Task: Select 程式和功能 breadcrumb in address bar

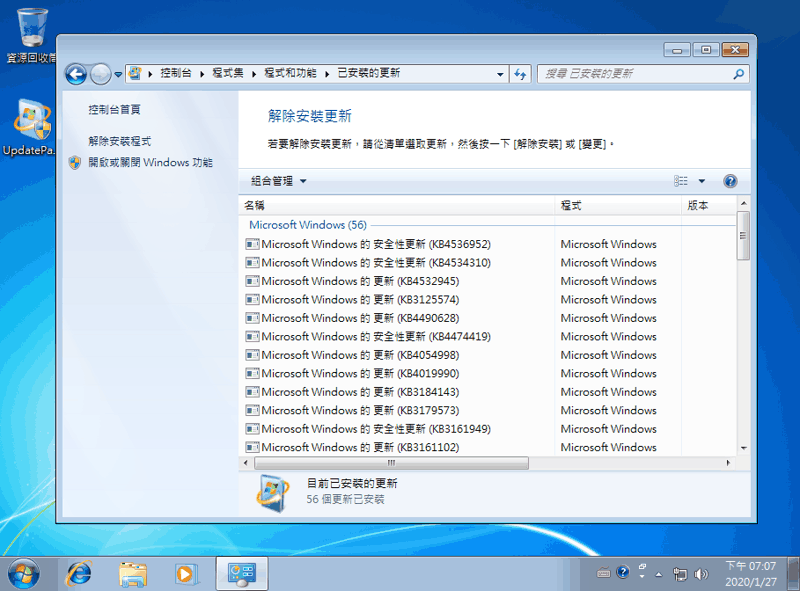Action: 290,73
